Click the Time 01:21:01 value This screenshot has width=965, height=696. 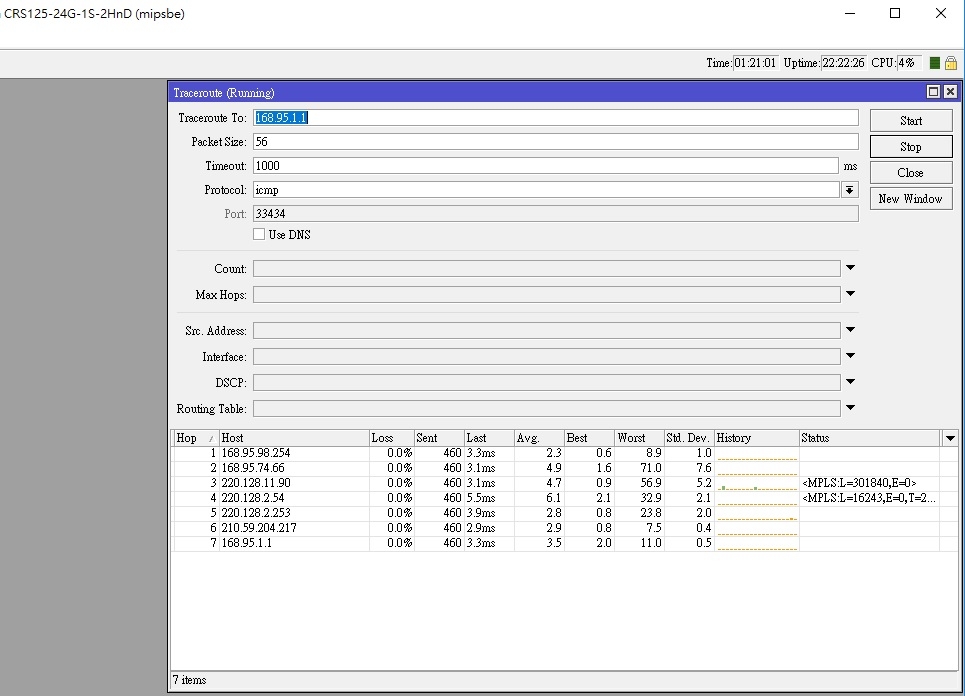point(755,63)
